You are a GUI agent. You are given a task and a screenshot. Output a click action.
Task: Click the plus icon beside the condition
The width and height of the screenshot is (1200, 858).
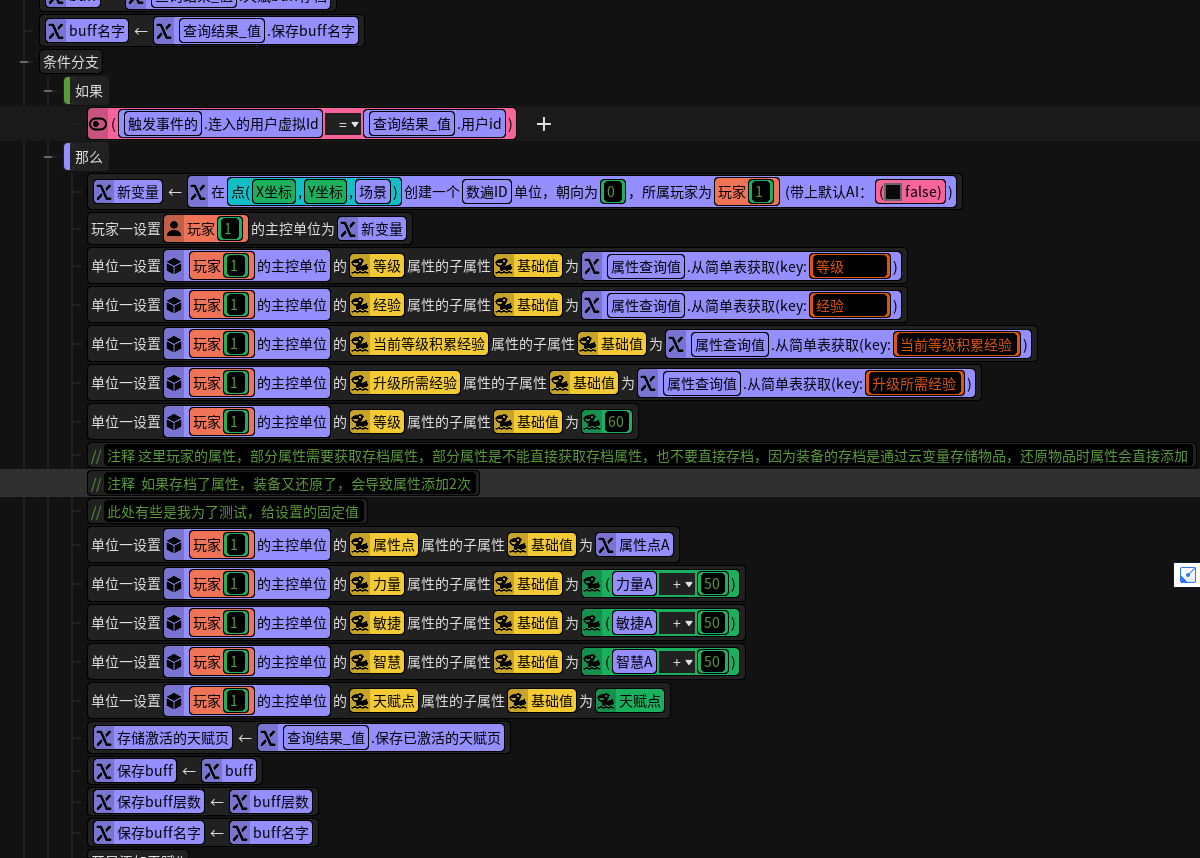coord(544,124)
